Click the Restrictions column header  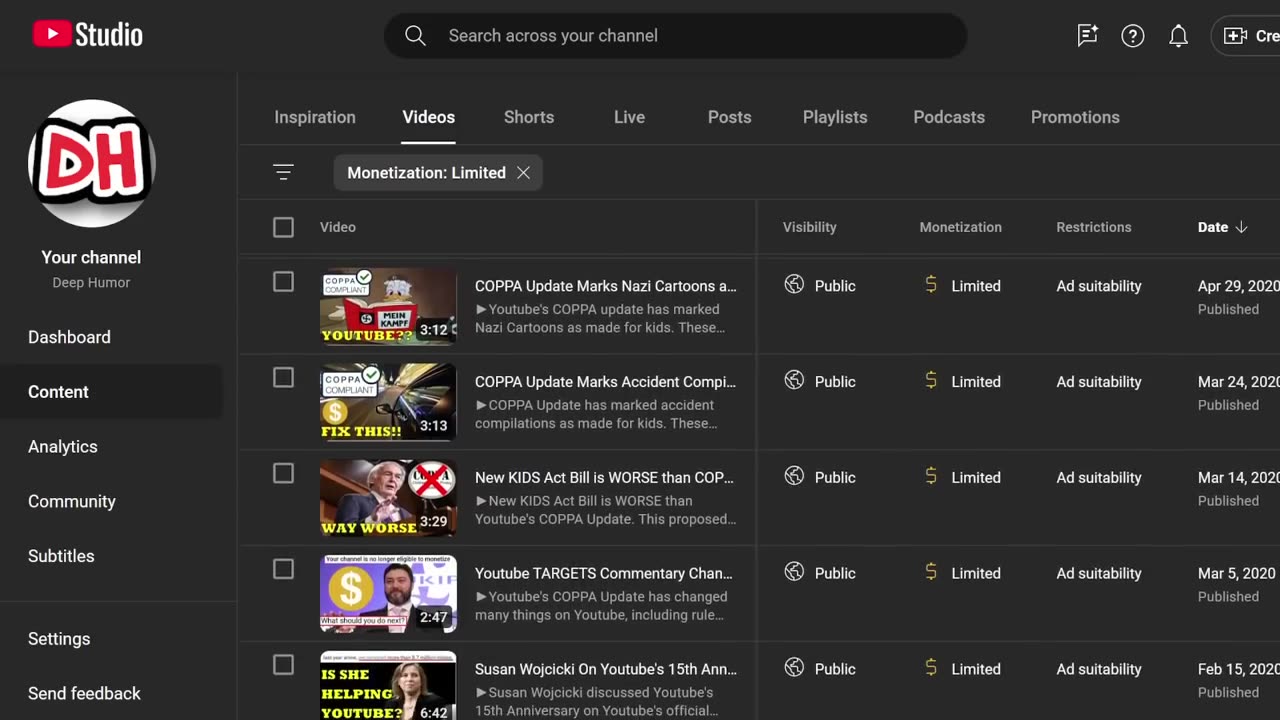[1094, 227]
